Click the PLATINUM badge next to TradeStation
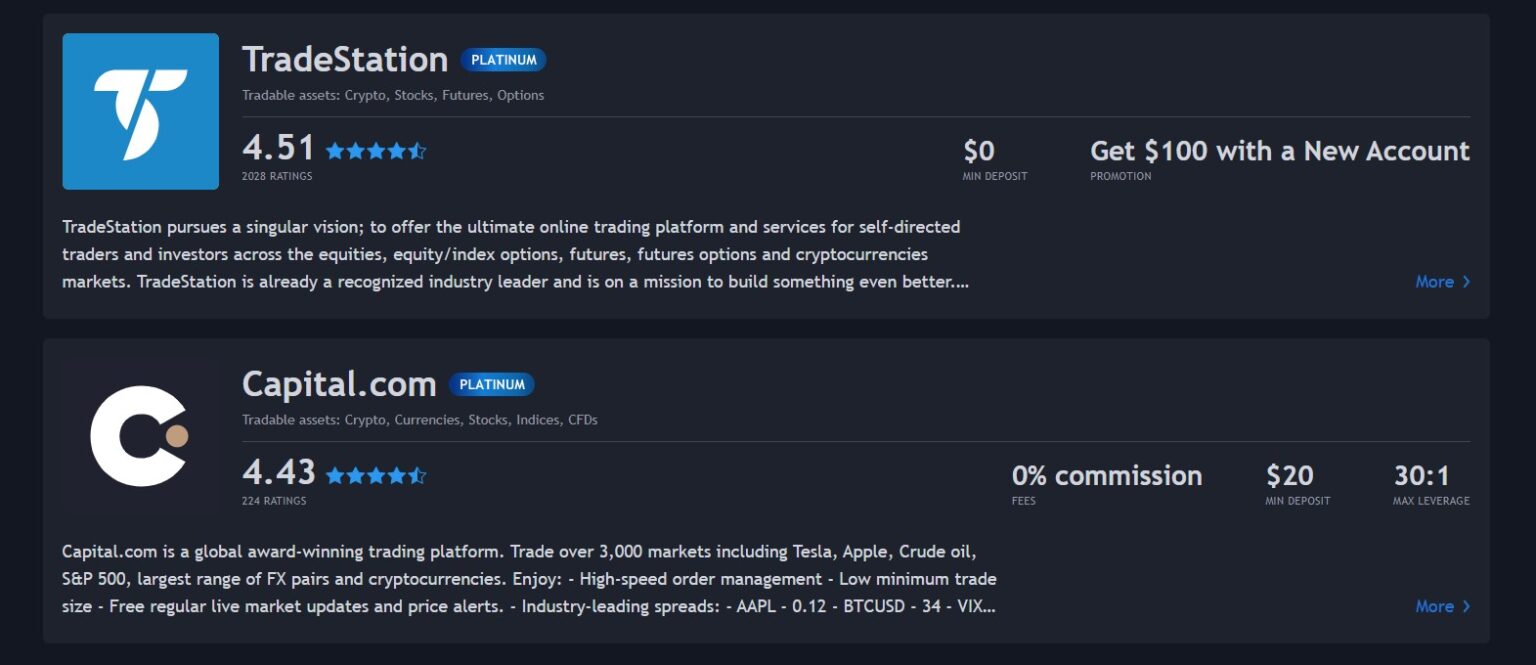The image size is (1536, 665). pyautogui.click(x=503, y=60)
